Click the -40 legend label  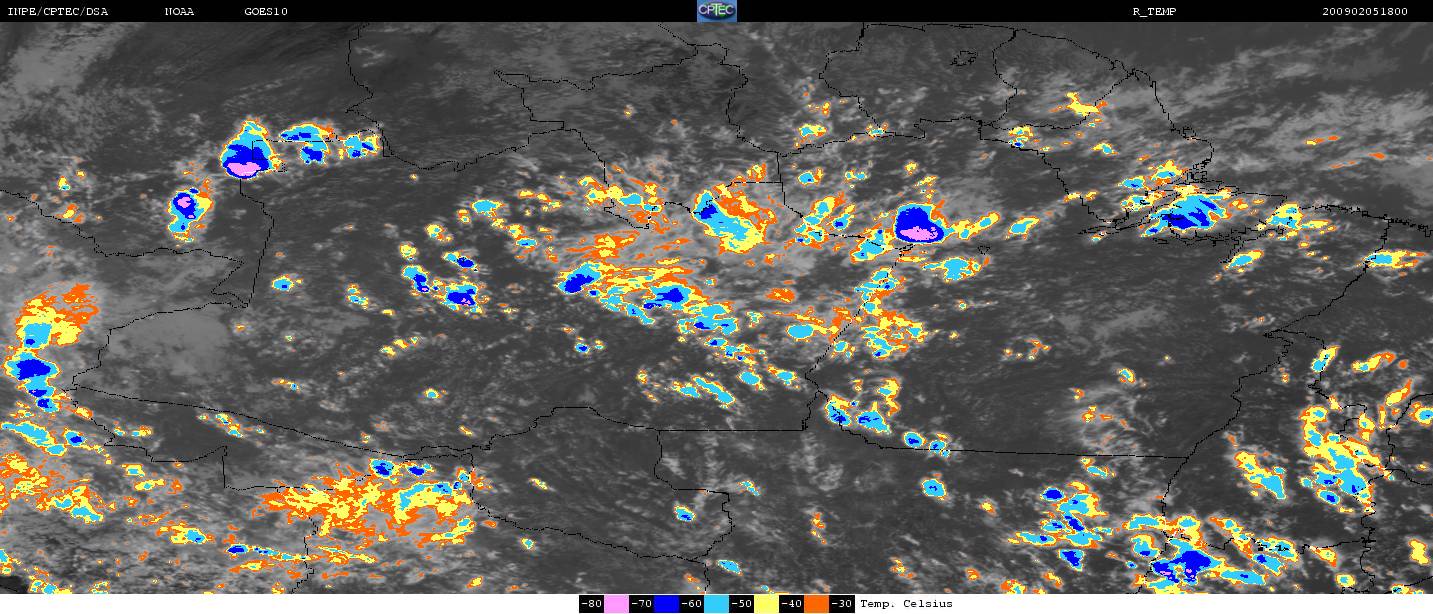[792, 604]
